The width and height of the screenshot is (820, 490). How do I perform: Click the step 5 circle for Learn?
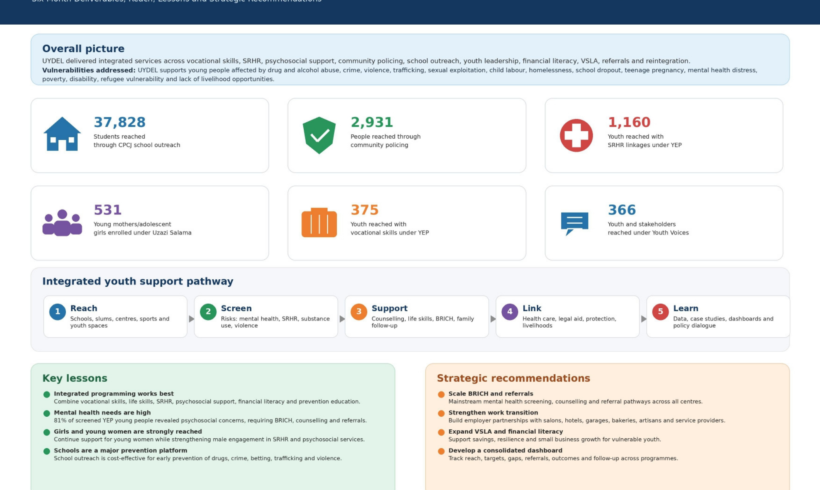tap(660, 312)
